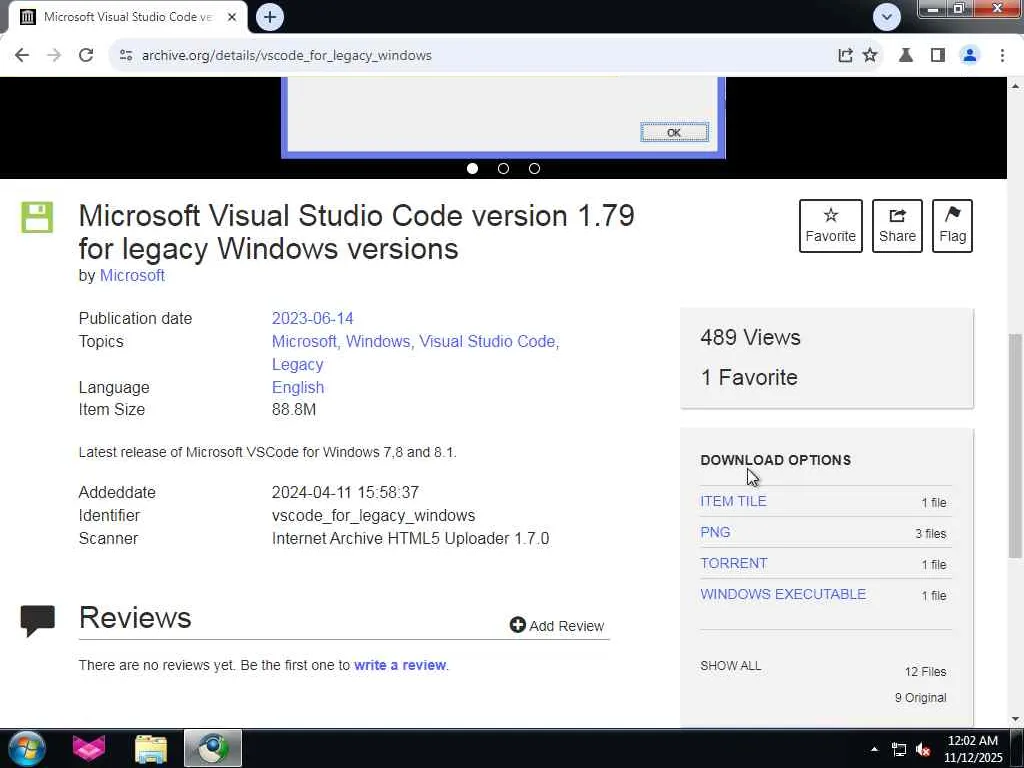The width and height of the screenshot is (1024, 768).
Task: Click the 1 Favorite text
Action: click(749, 377)
